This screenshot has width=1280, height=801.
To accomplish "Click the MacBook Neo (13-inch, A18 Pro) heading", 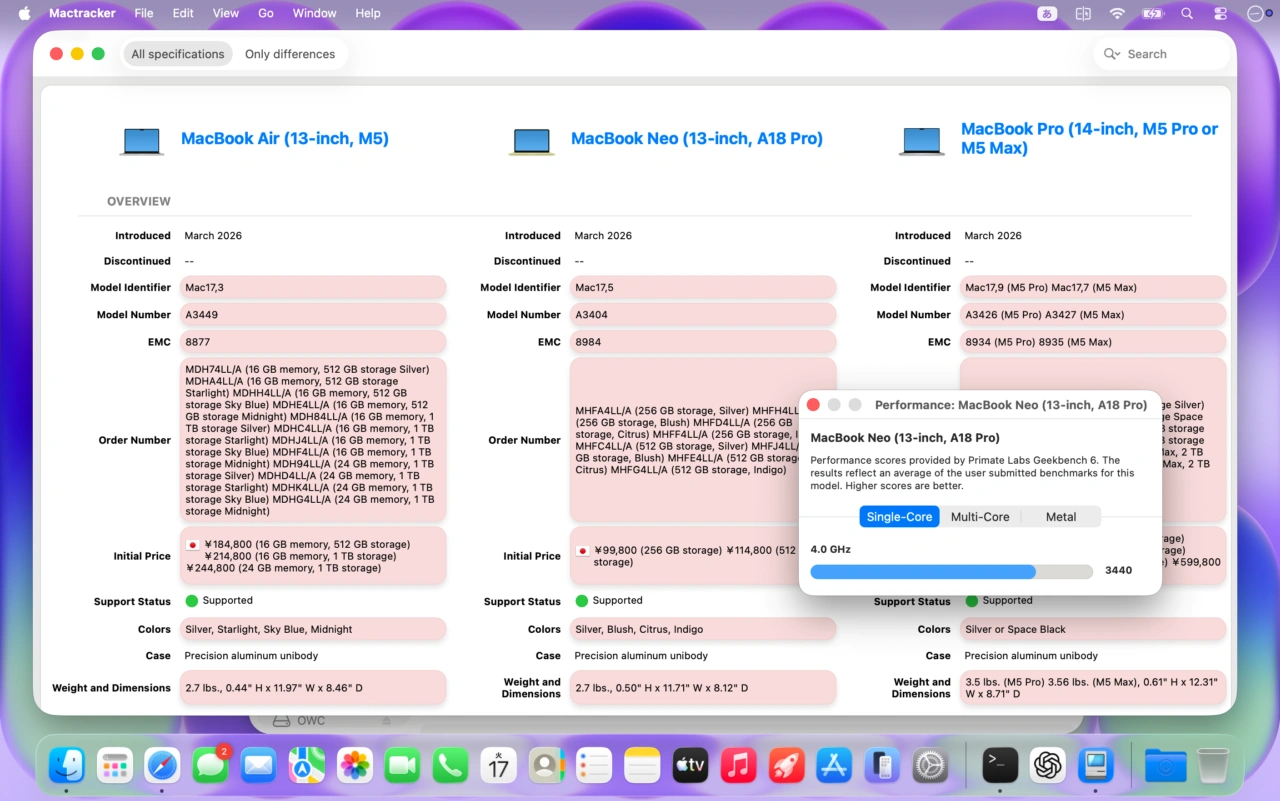I will click(696, 138).
